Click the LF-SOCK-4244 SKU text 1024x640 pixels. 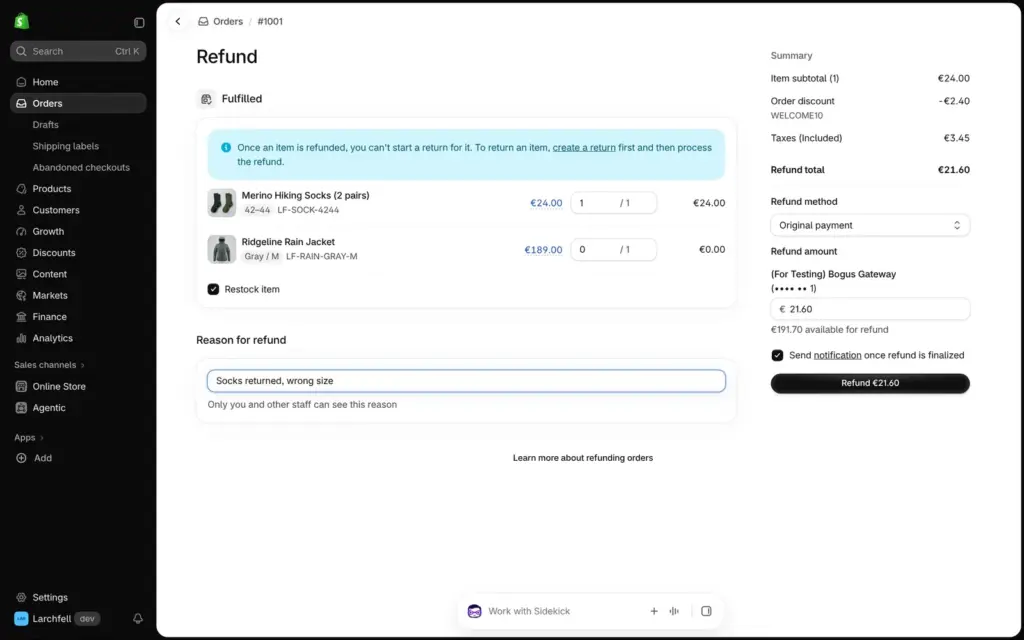[x=308, y=210]
